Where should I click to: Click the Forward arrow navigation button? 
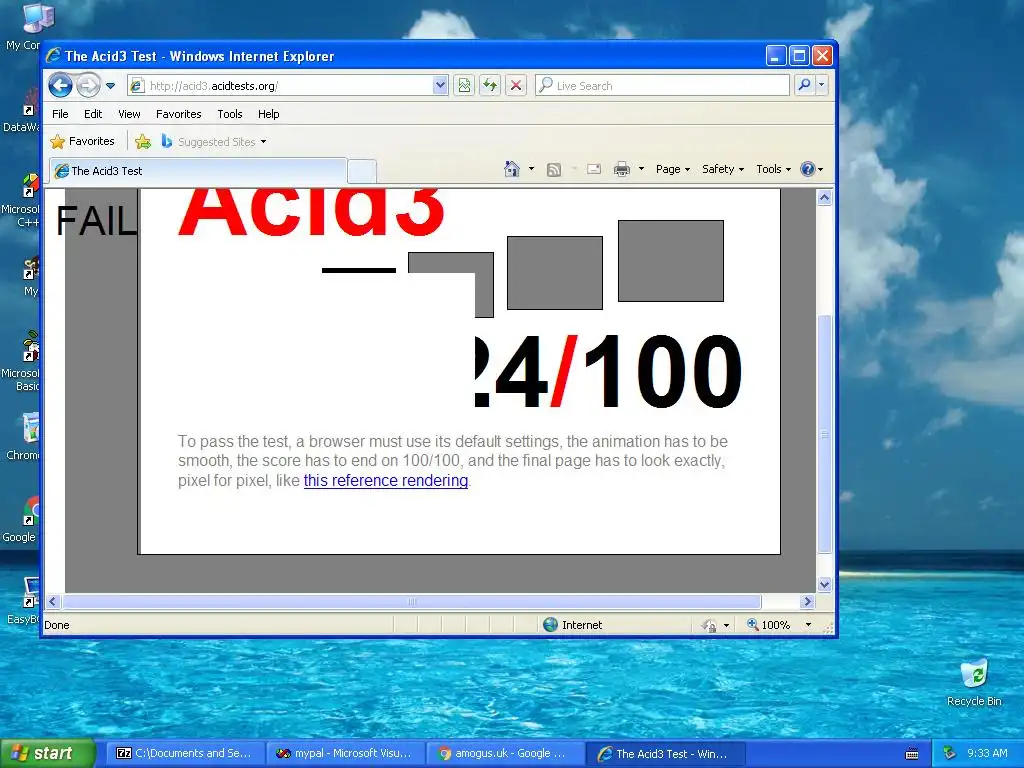[88, 85]
